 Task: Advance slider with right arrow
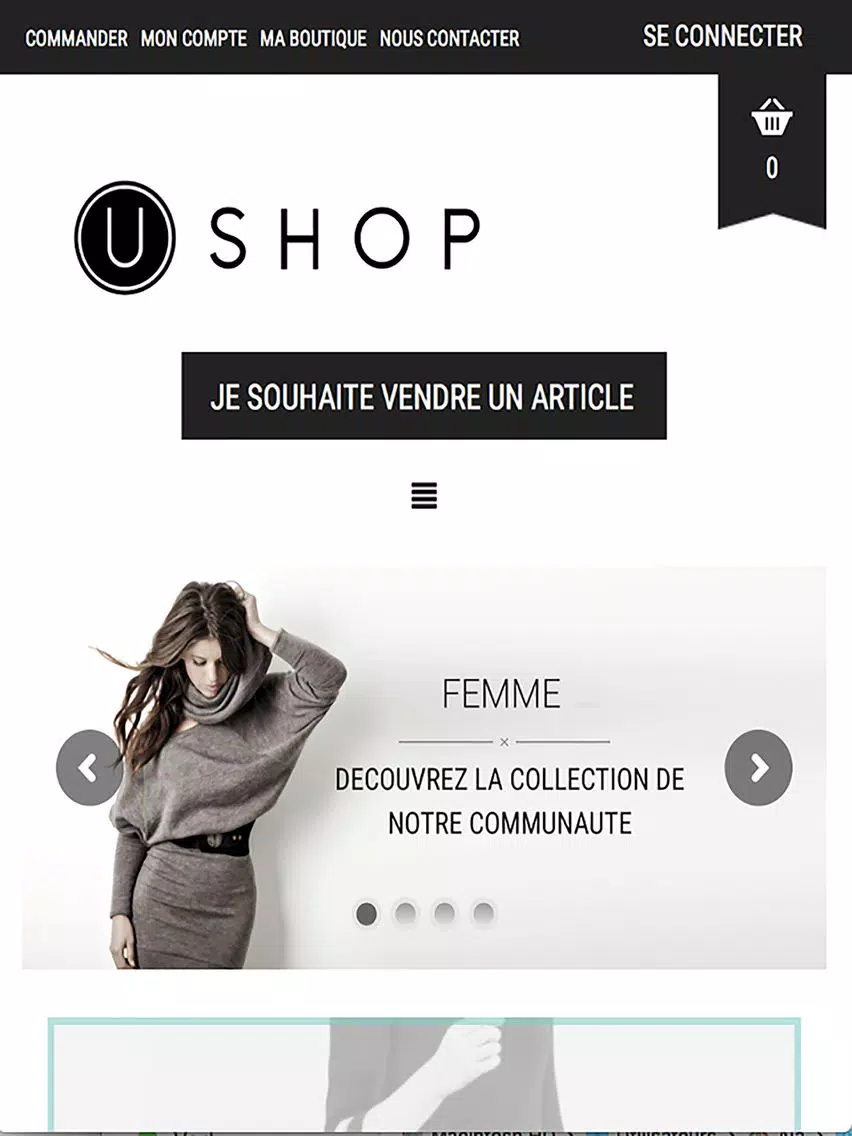(x=758, y=767)
